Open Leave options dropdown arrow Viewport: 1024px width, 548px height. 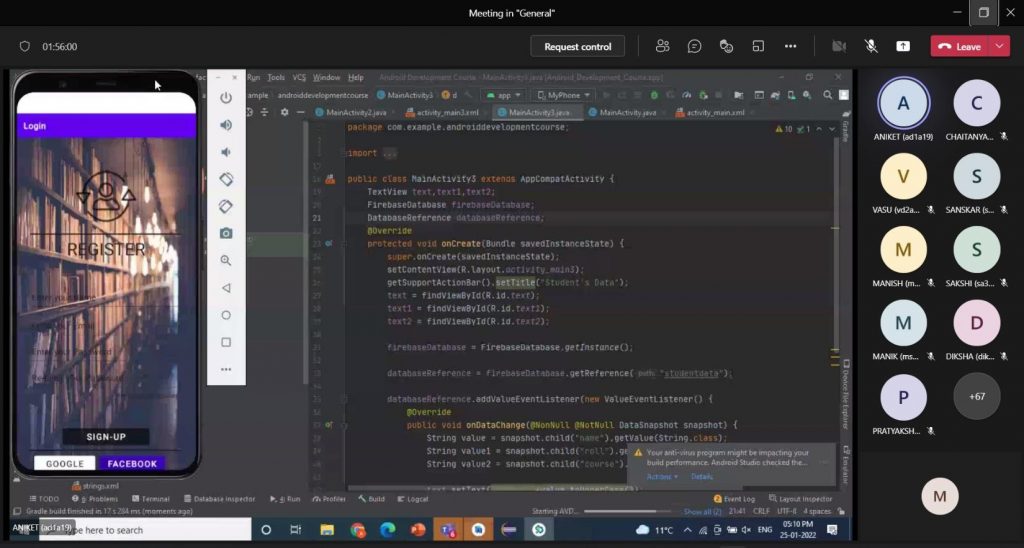(x=999, y=46)
